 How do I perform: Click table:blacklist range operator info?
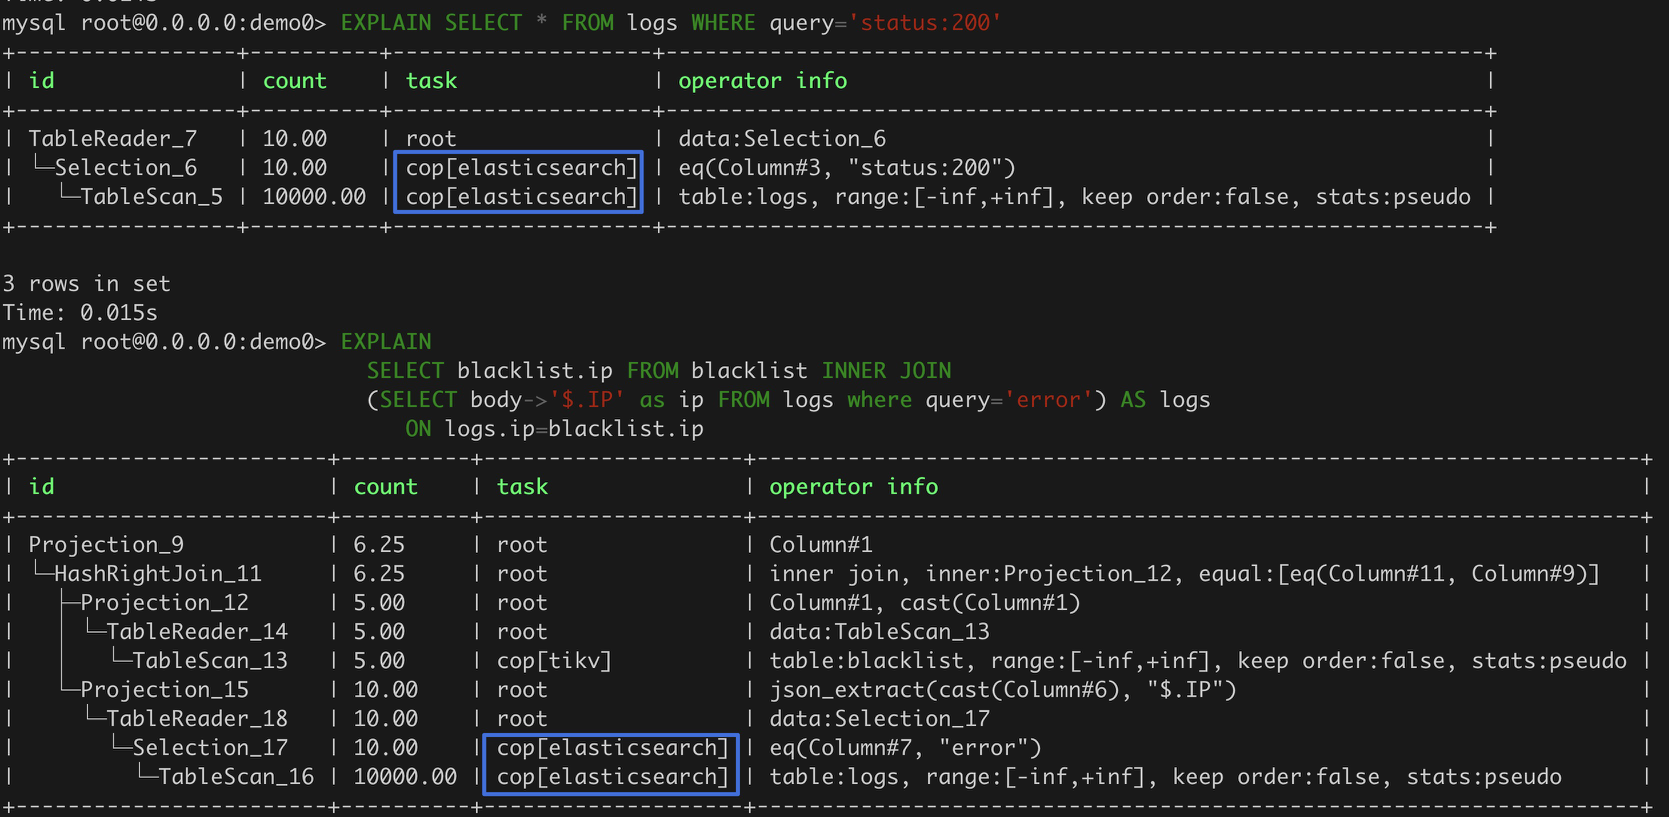click(x=1198, y=661)
